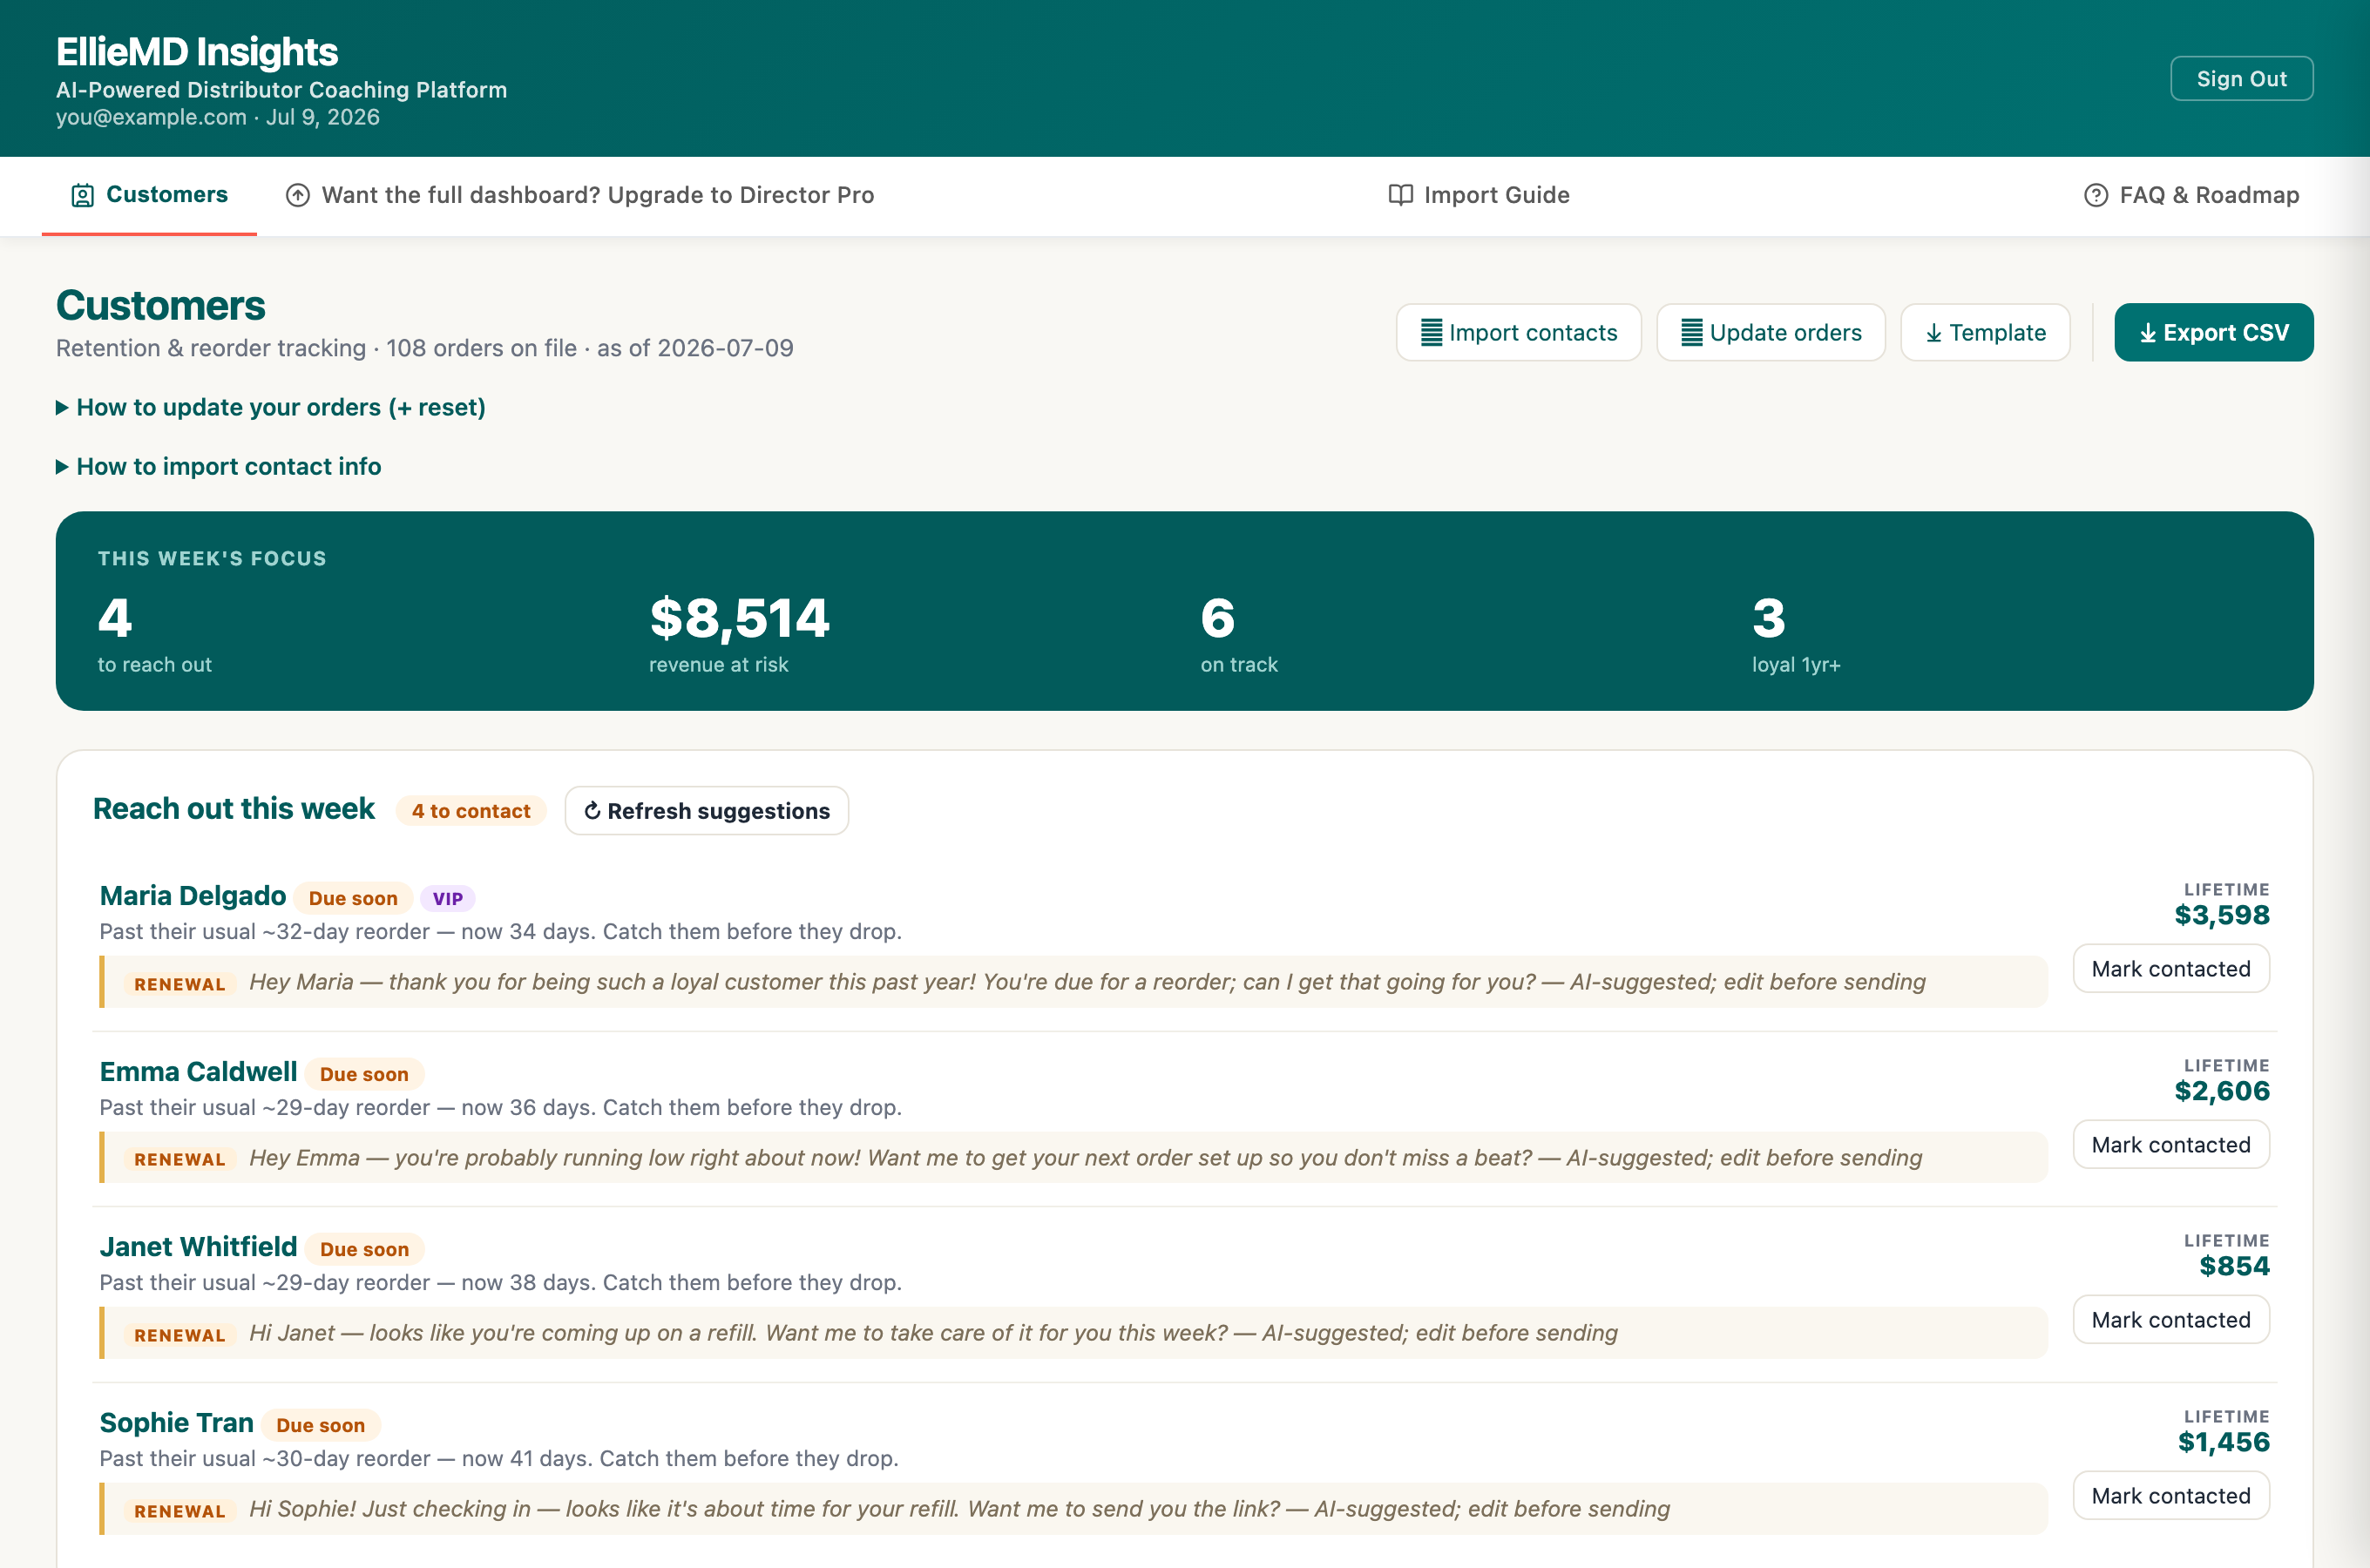2370x1568 pixels.
Task: Click the '$8,514' revenue at risk figure
Action: [739, 618]
